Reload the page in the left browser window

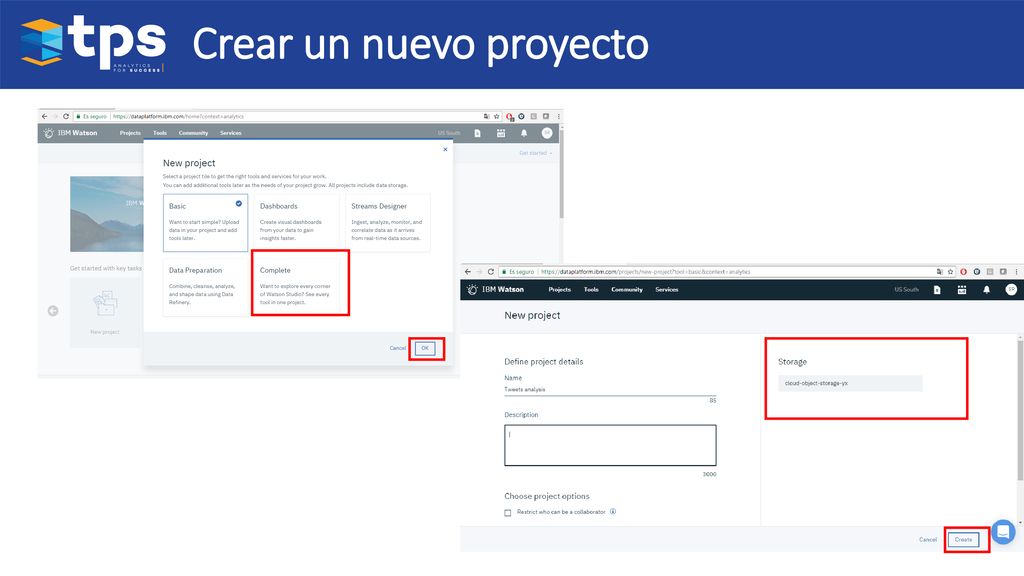(x=66, y=116)
